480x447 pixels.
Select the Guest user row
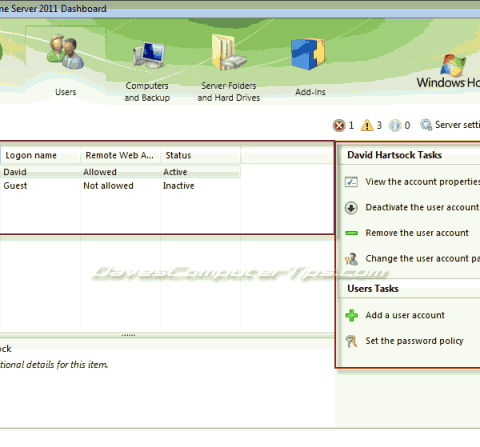(120, 186)
